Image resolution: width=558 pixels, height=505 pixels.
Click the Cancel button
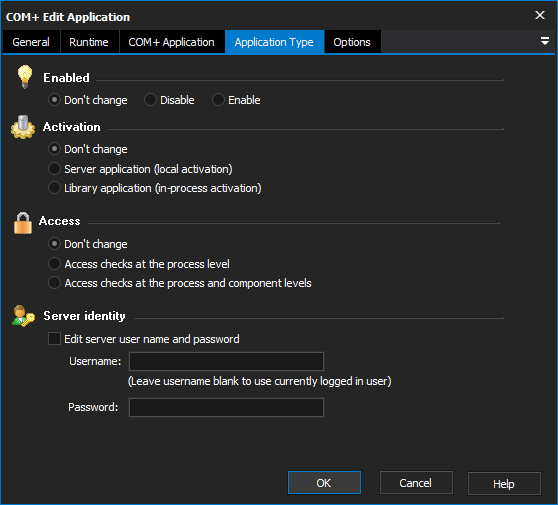click(x=416, y=483)
